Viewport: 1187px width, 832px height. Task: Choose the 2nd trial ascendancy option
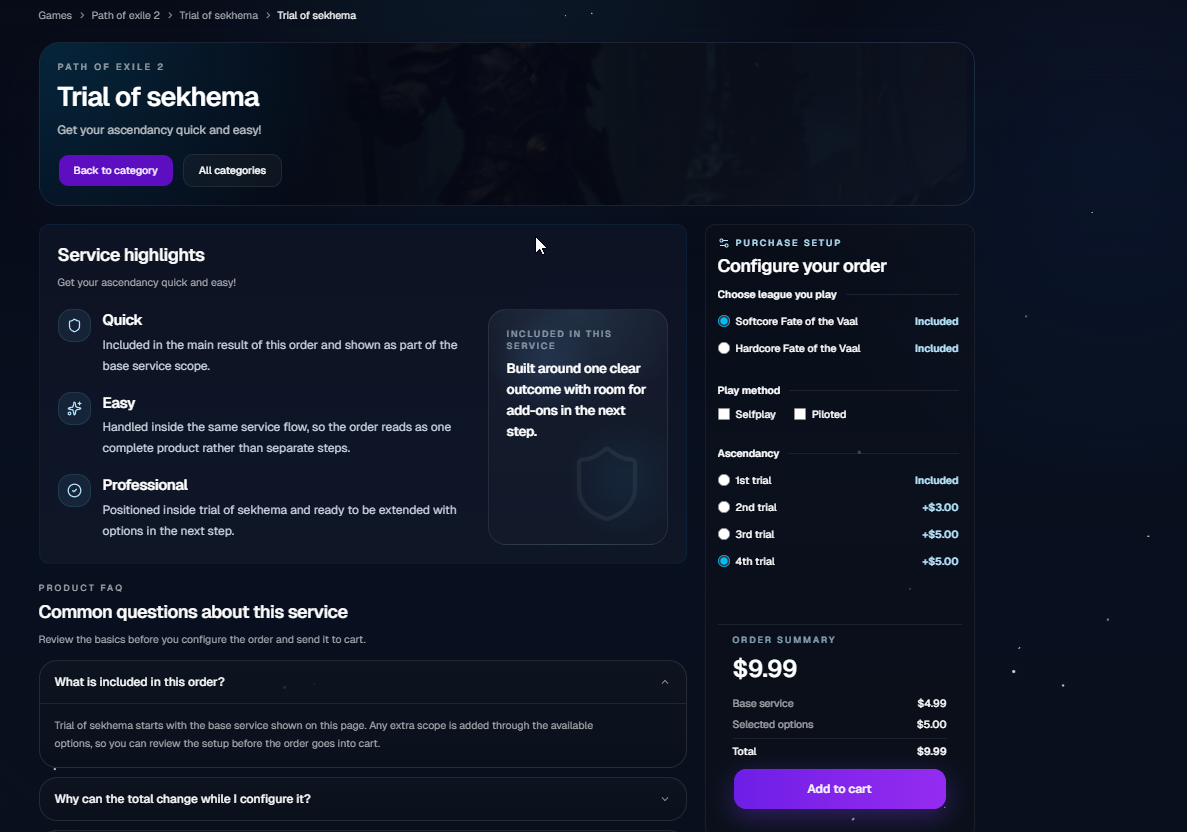(x=724, y=507)
